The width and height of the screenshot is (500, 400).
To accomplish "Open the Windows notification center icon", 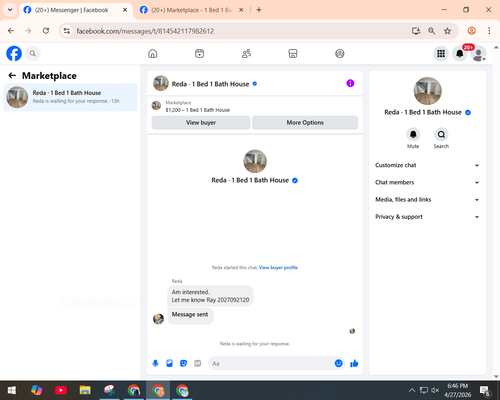I will [484, 390].
